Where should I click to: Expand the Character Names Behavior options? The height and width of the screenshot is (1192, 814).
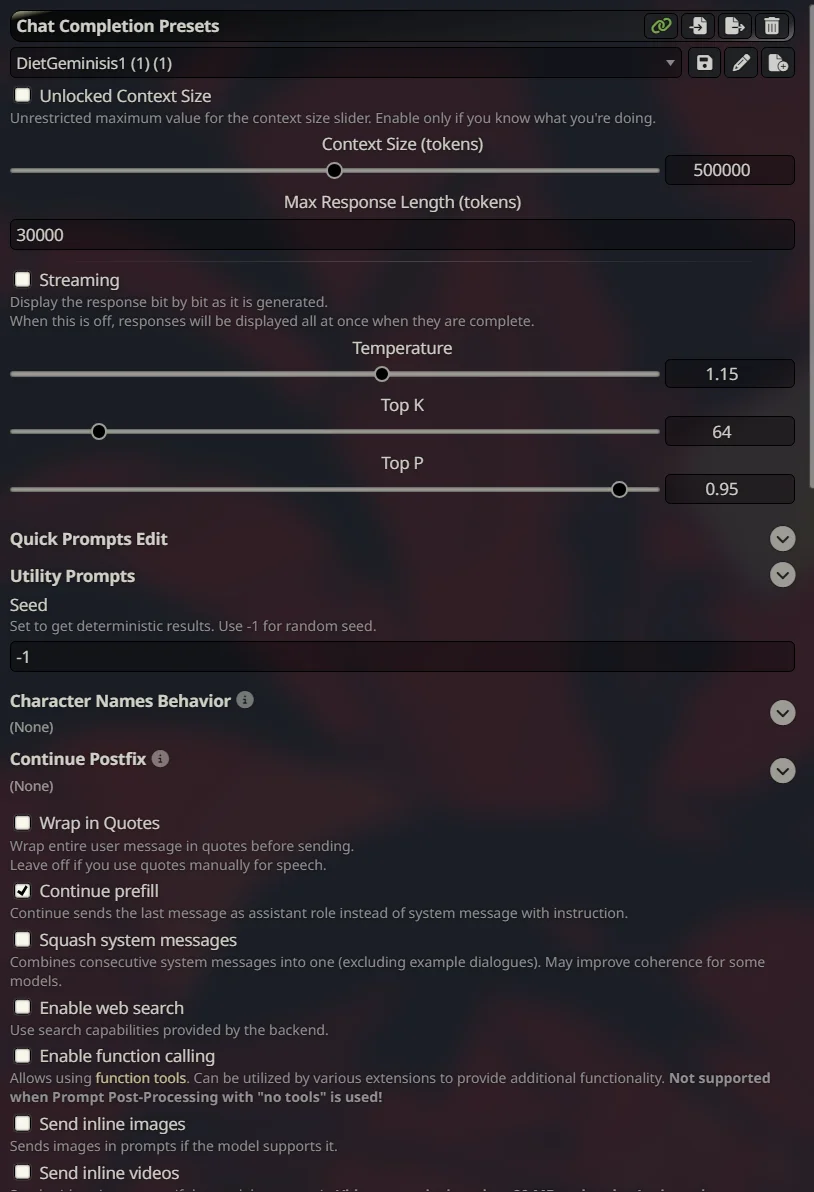[x=783, y=713]
